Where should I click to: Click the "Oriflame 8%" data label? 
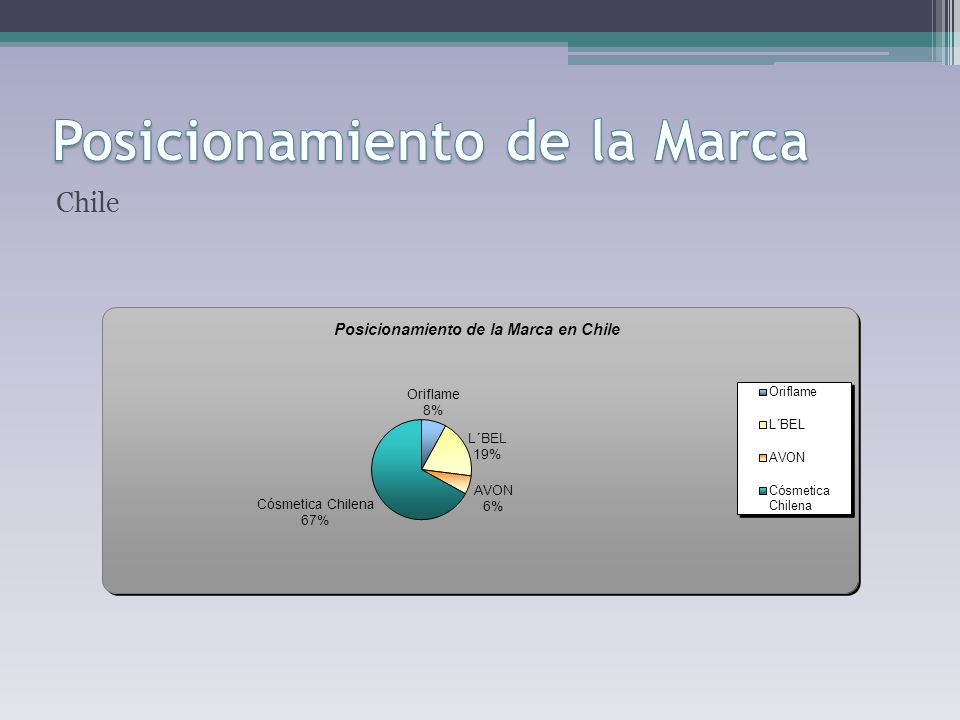click(433, 402)
